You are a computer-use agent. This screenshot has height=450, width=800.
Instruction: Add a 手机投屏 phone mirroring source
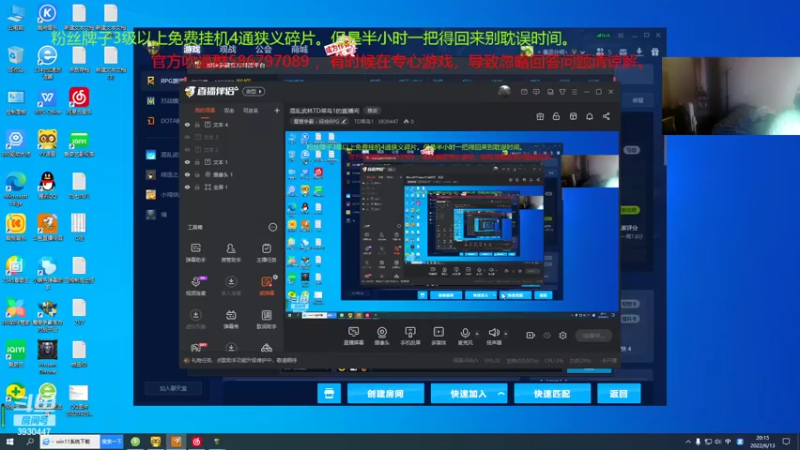pyautogui.click(x=410, y=336)
